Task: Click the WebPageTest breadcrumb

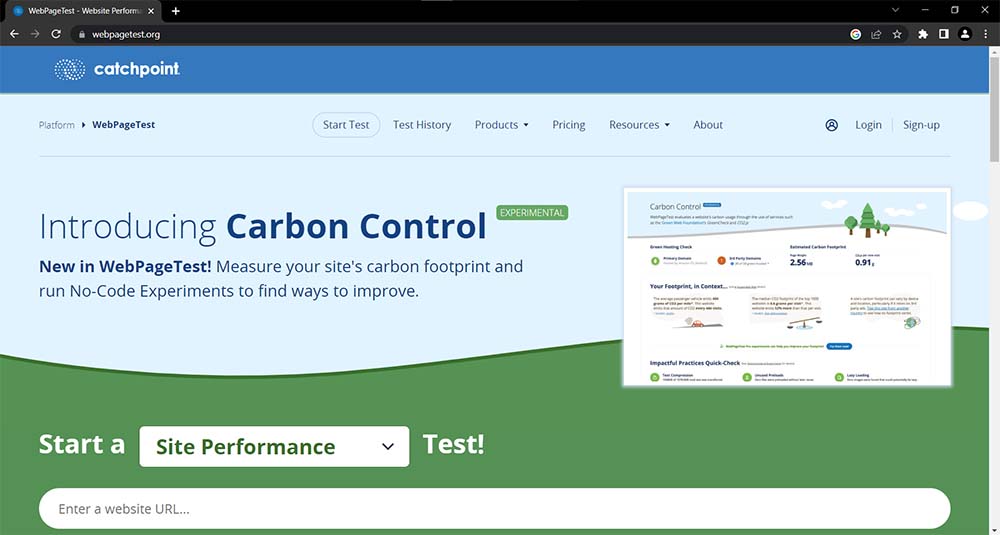Action: pyautogui.click(x=124, y=125)
